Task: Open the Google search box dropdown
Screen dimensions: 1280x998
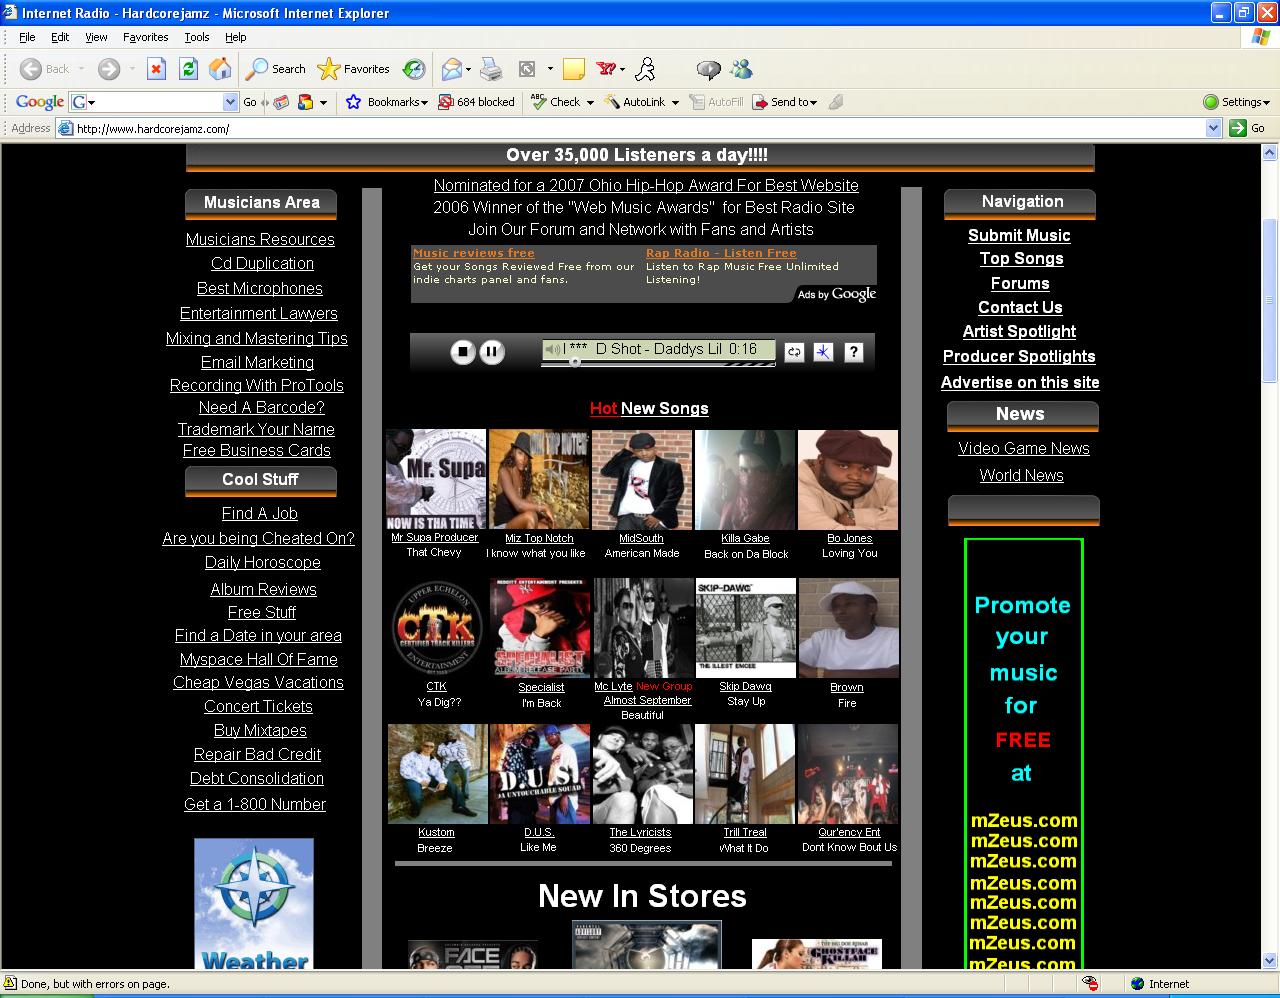Action: pos(230,102)
